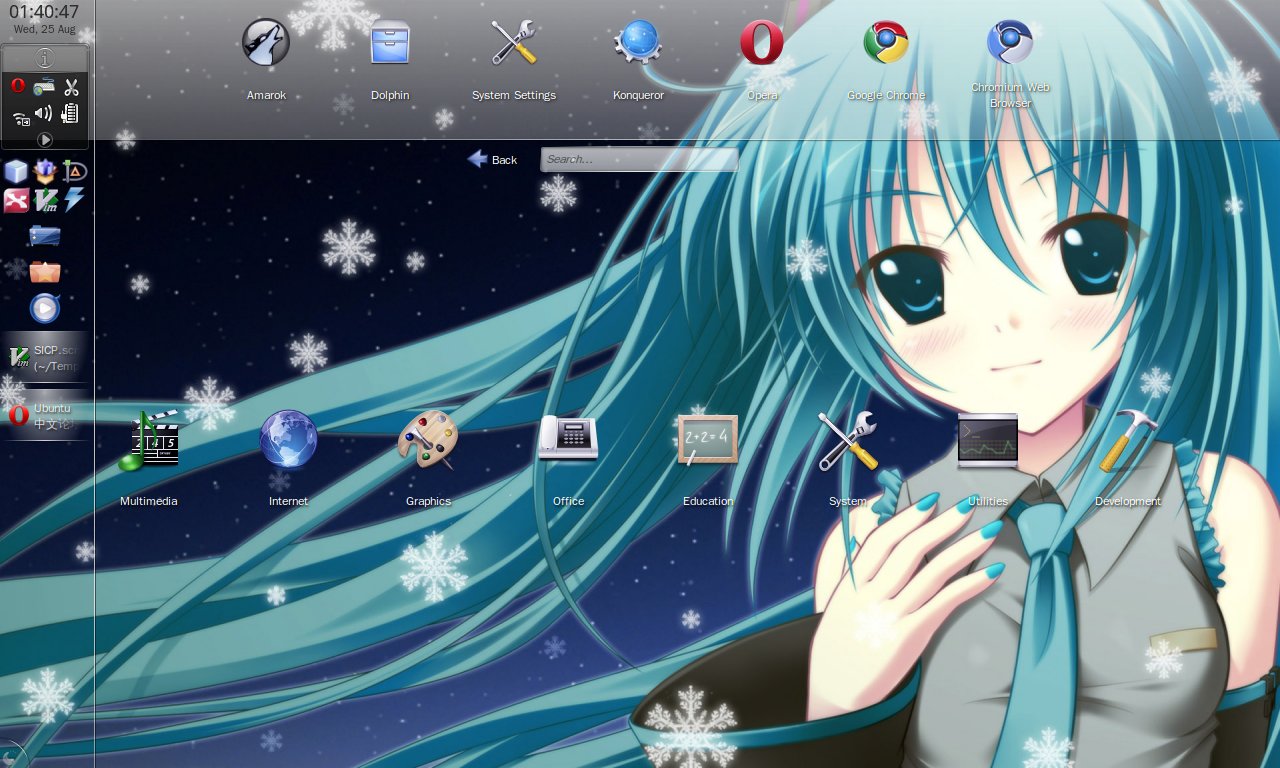Open the blue folder icon in panel

[x=45, y=236]
